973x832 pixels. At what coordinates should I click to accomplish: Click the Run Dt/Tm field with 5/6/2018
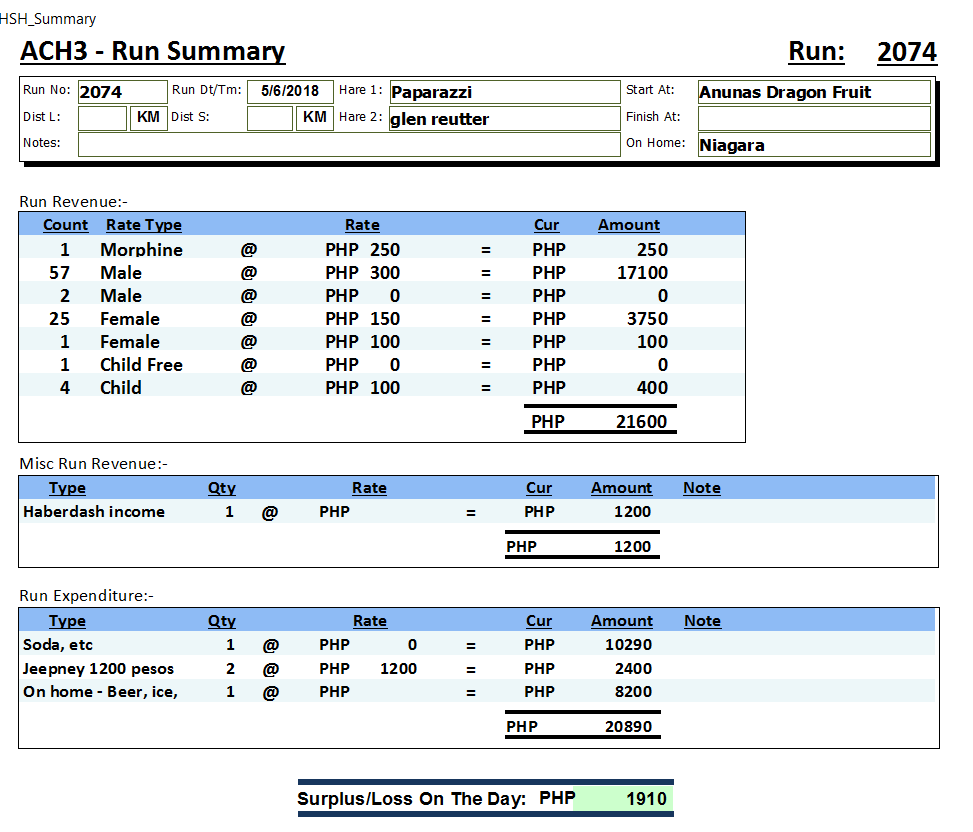pyautogui.click(x=290, y=91)
